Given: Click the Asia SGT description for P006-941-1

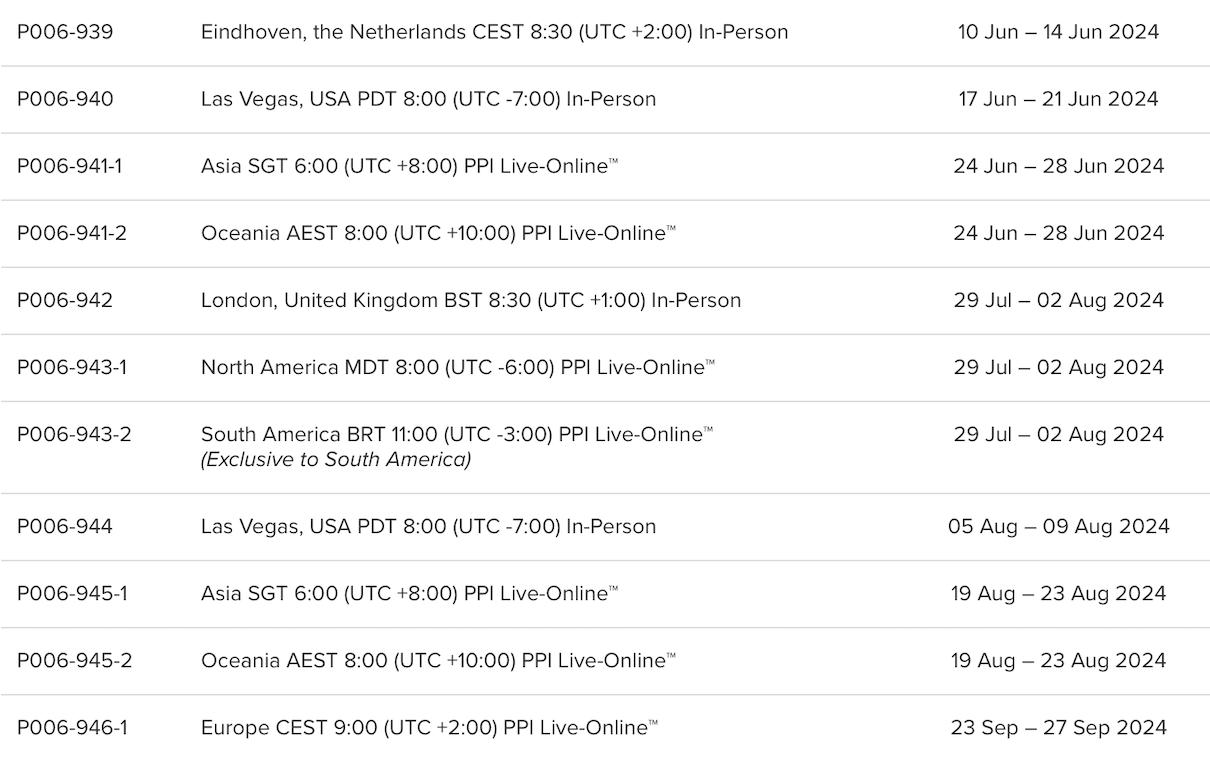Looking at the screenshot, I should point(409,166).
